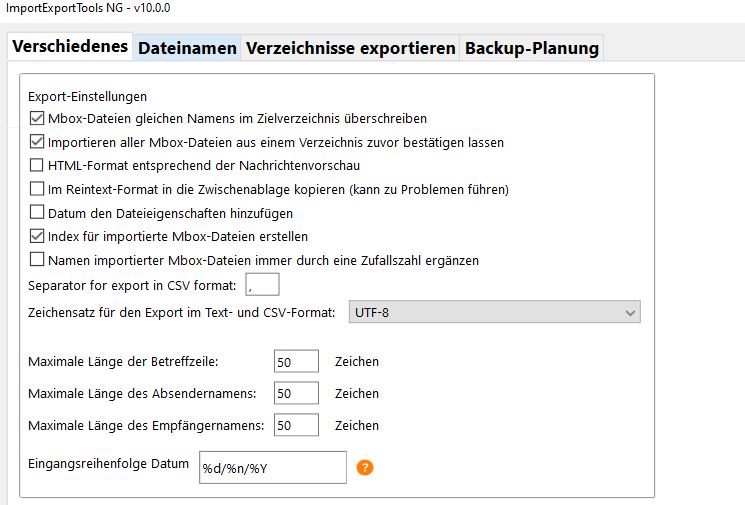Uncheck Mbox-Dateien gleichen Namens überschreiben checkbox
The height and width of the screenshot is (505, 745).
[x=38, y=118]
